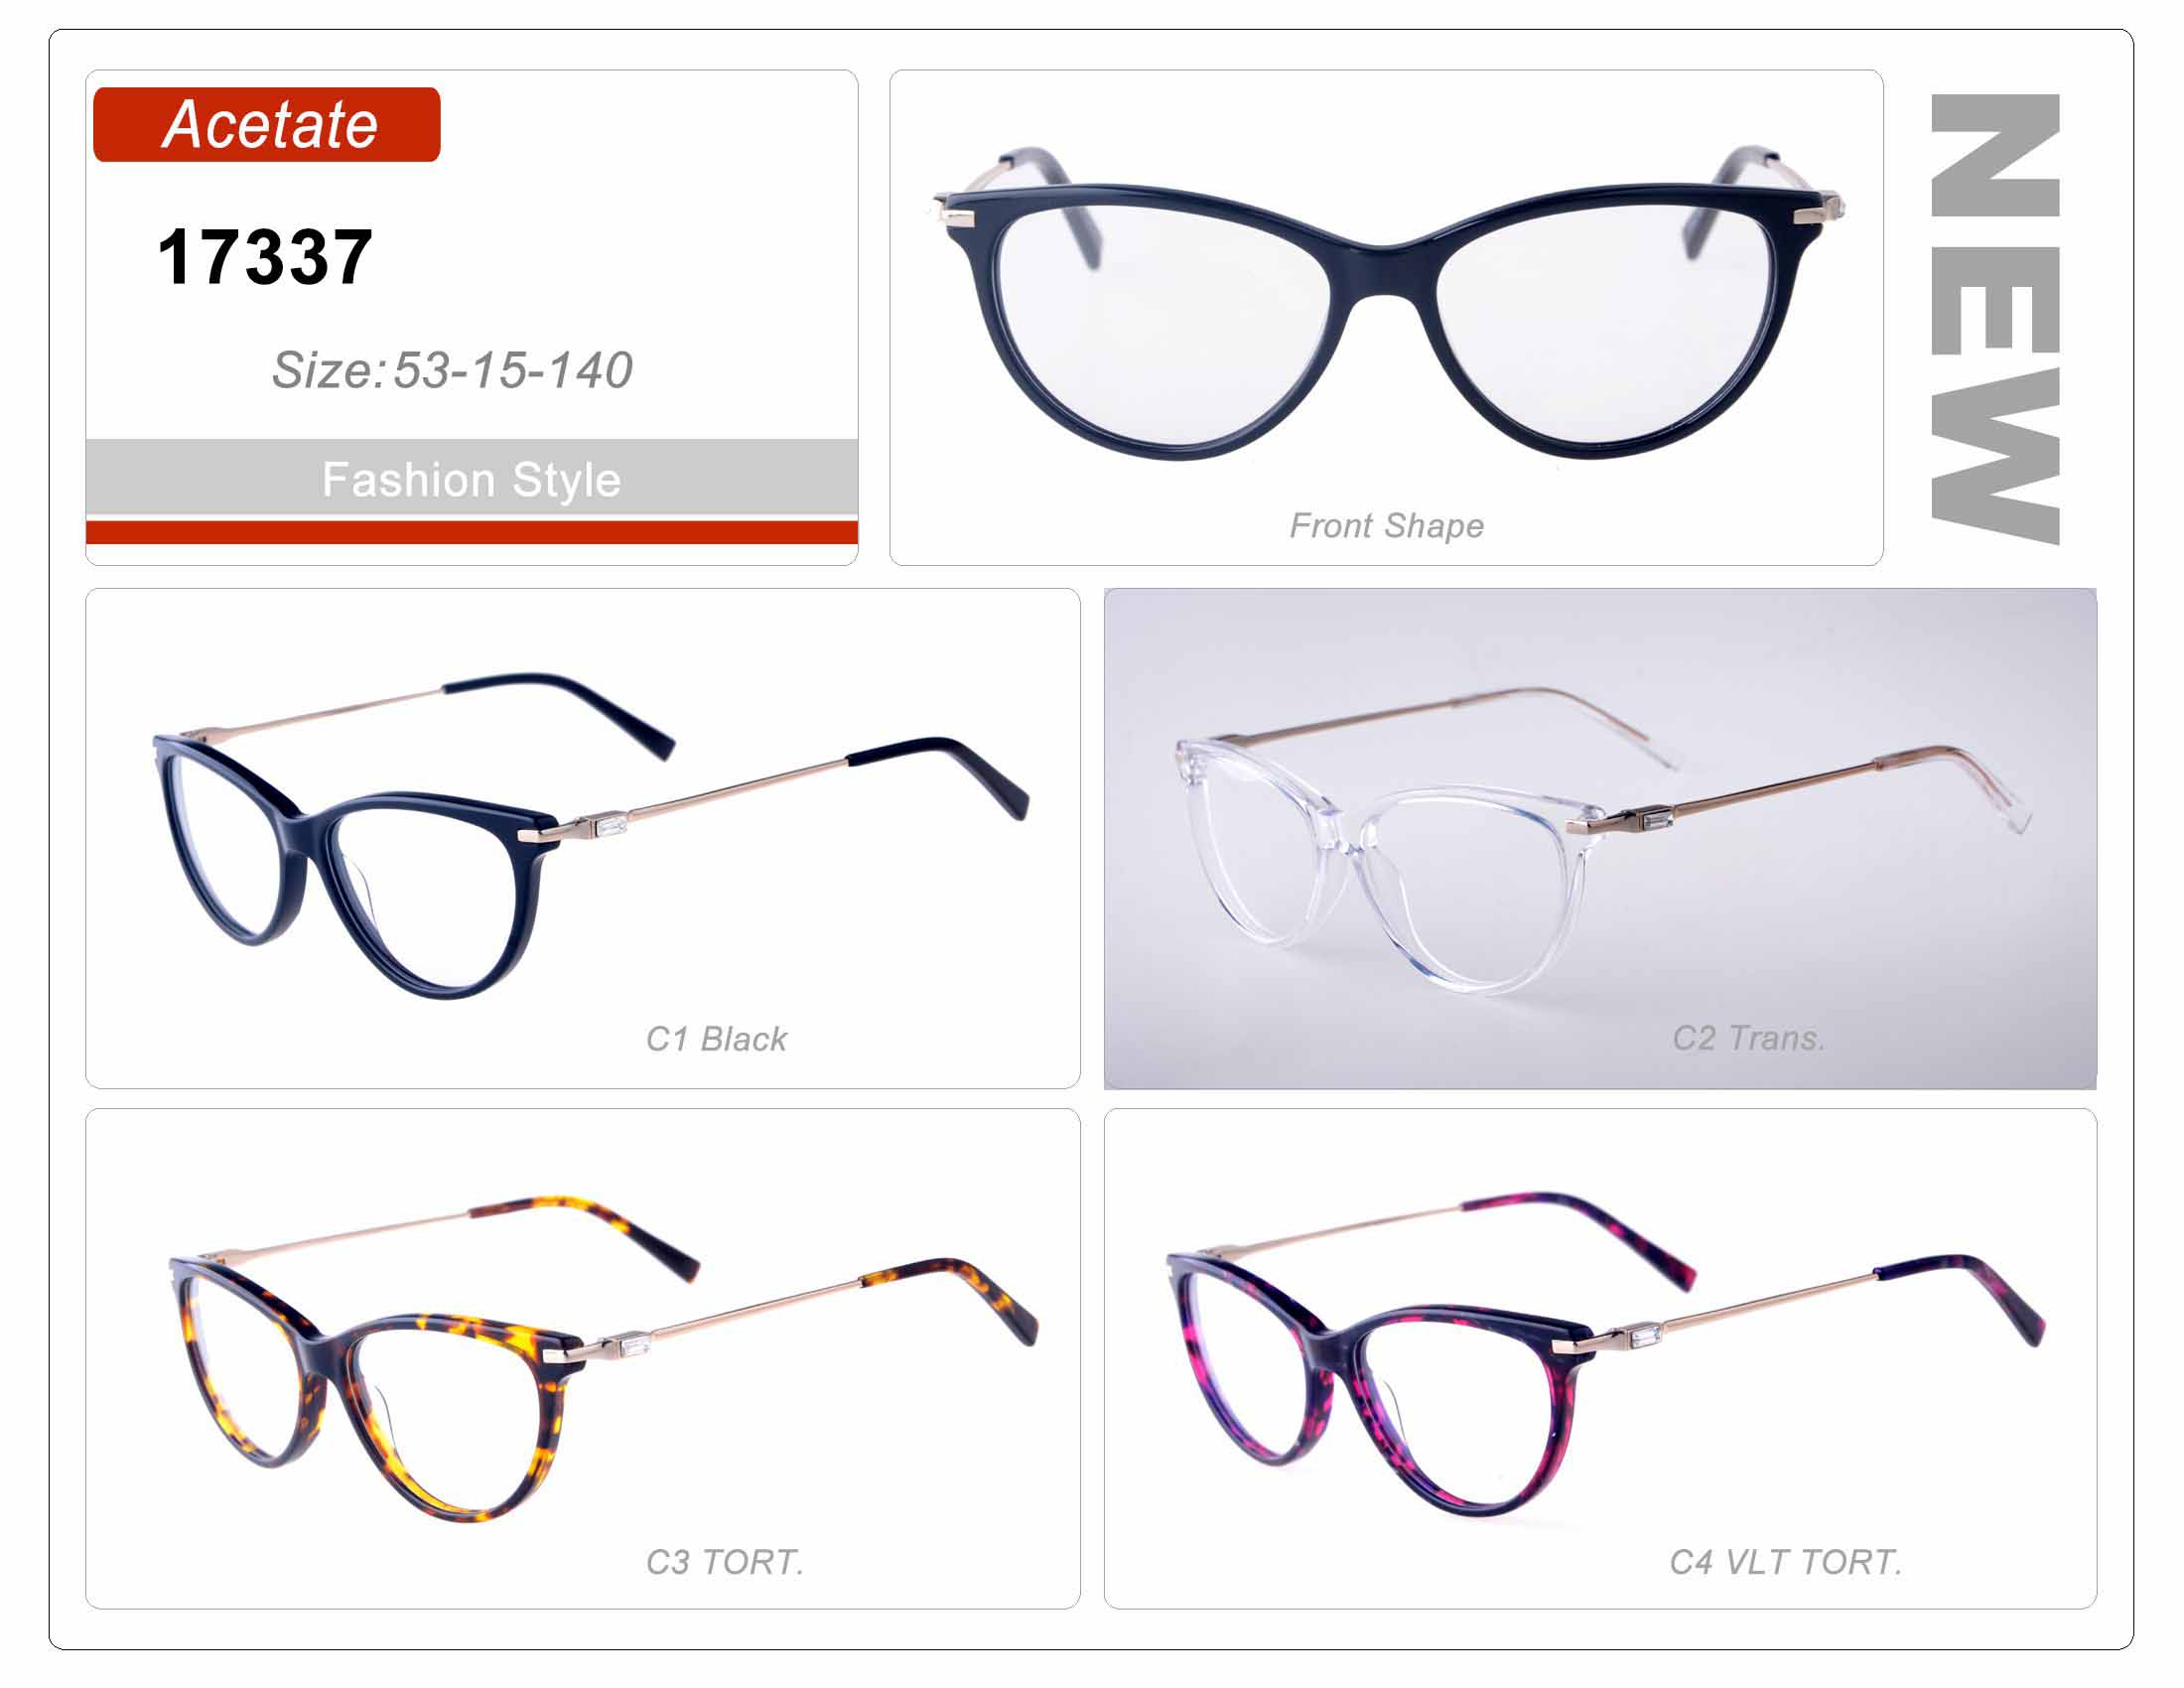The width and height of the screenshot is (2184, 1688).
Task: Click the C2 Trans. caption
Action: pyautogui.click(x=1748, y=1038)
